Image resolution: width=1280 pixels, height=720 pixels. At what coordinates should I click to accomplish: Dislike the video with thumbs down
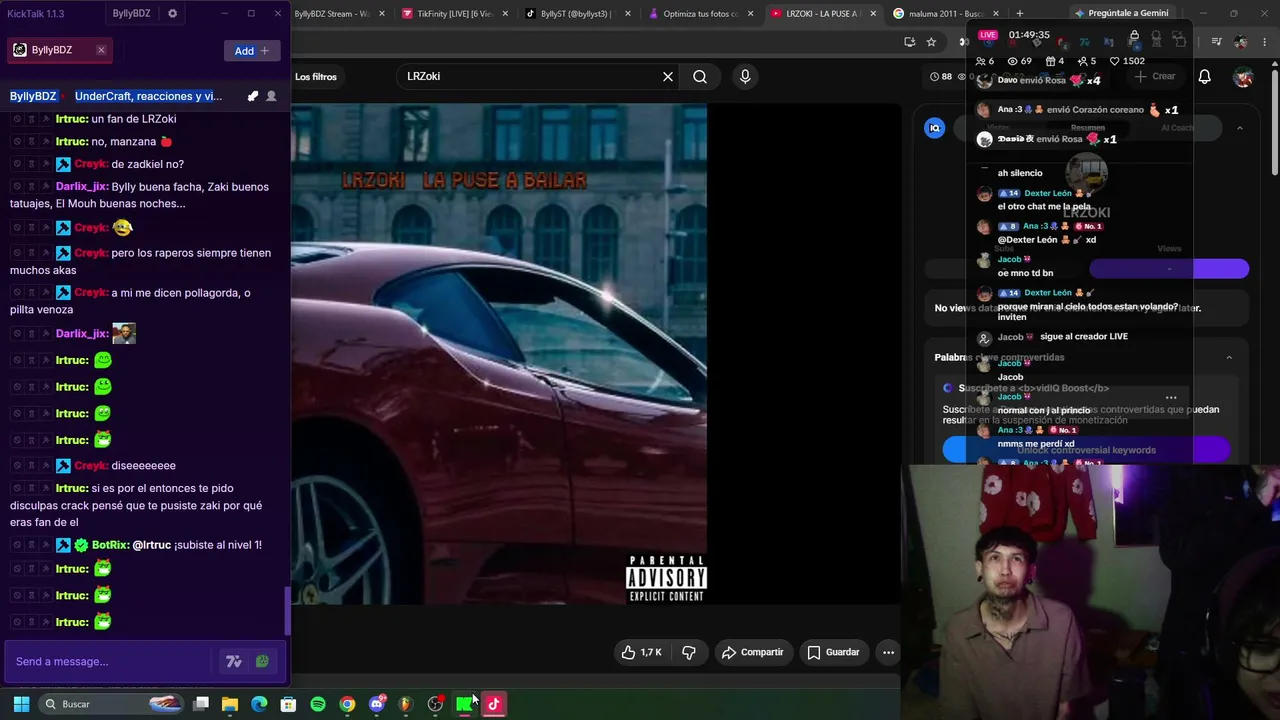(689, 652)
